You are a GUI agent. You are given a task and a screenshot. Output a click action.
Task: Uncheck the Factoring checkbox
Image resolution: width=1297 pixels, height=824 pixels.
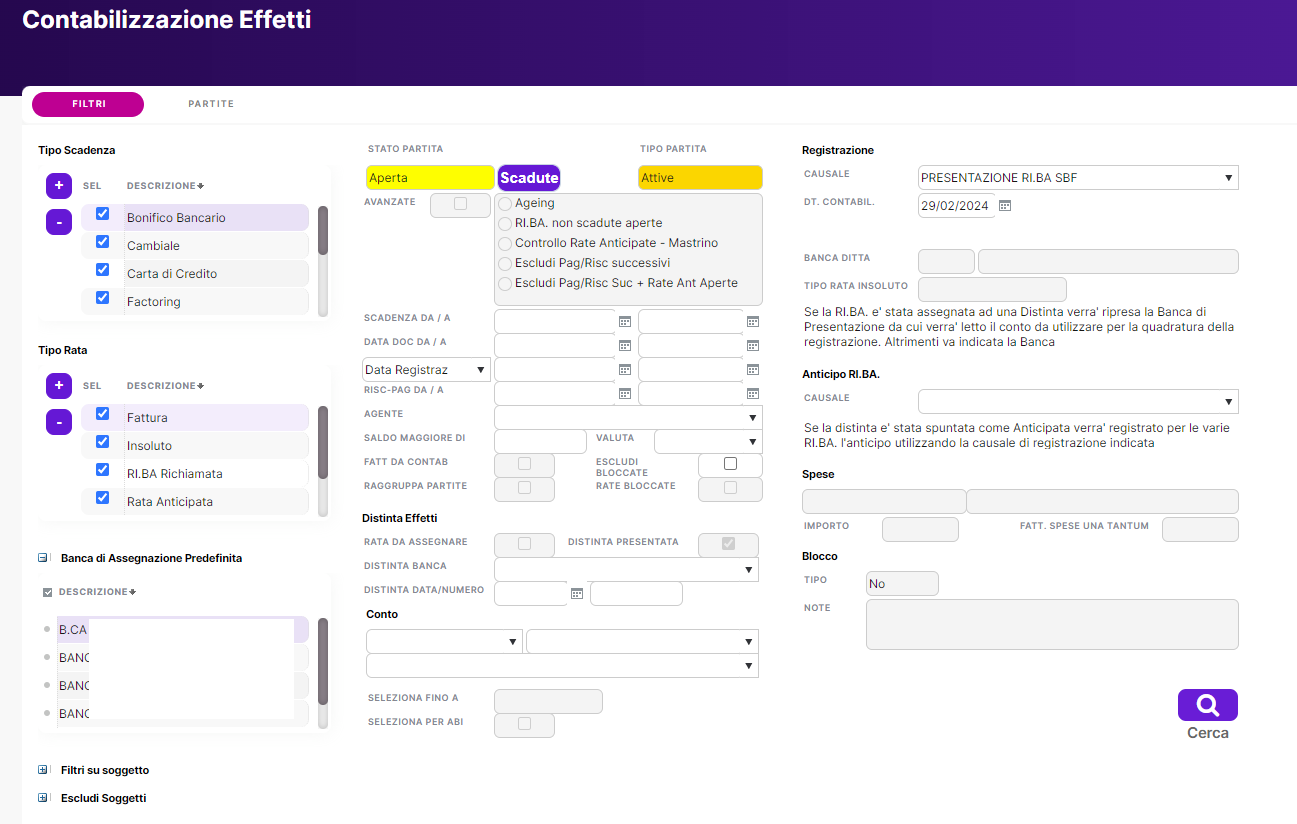(102, 298)
